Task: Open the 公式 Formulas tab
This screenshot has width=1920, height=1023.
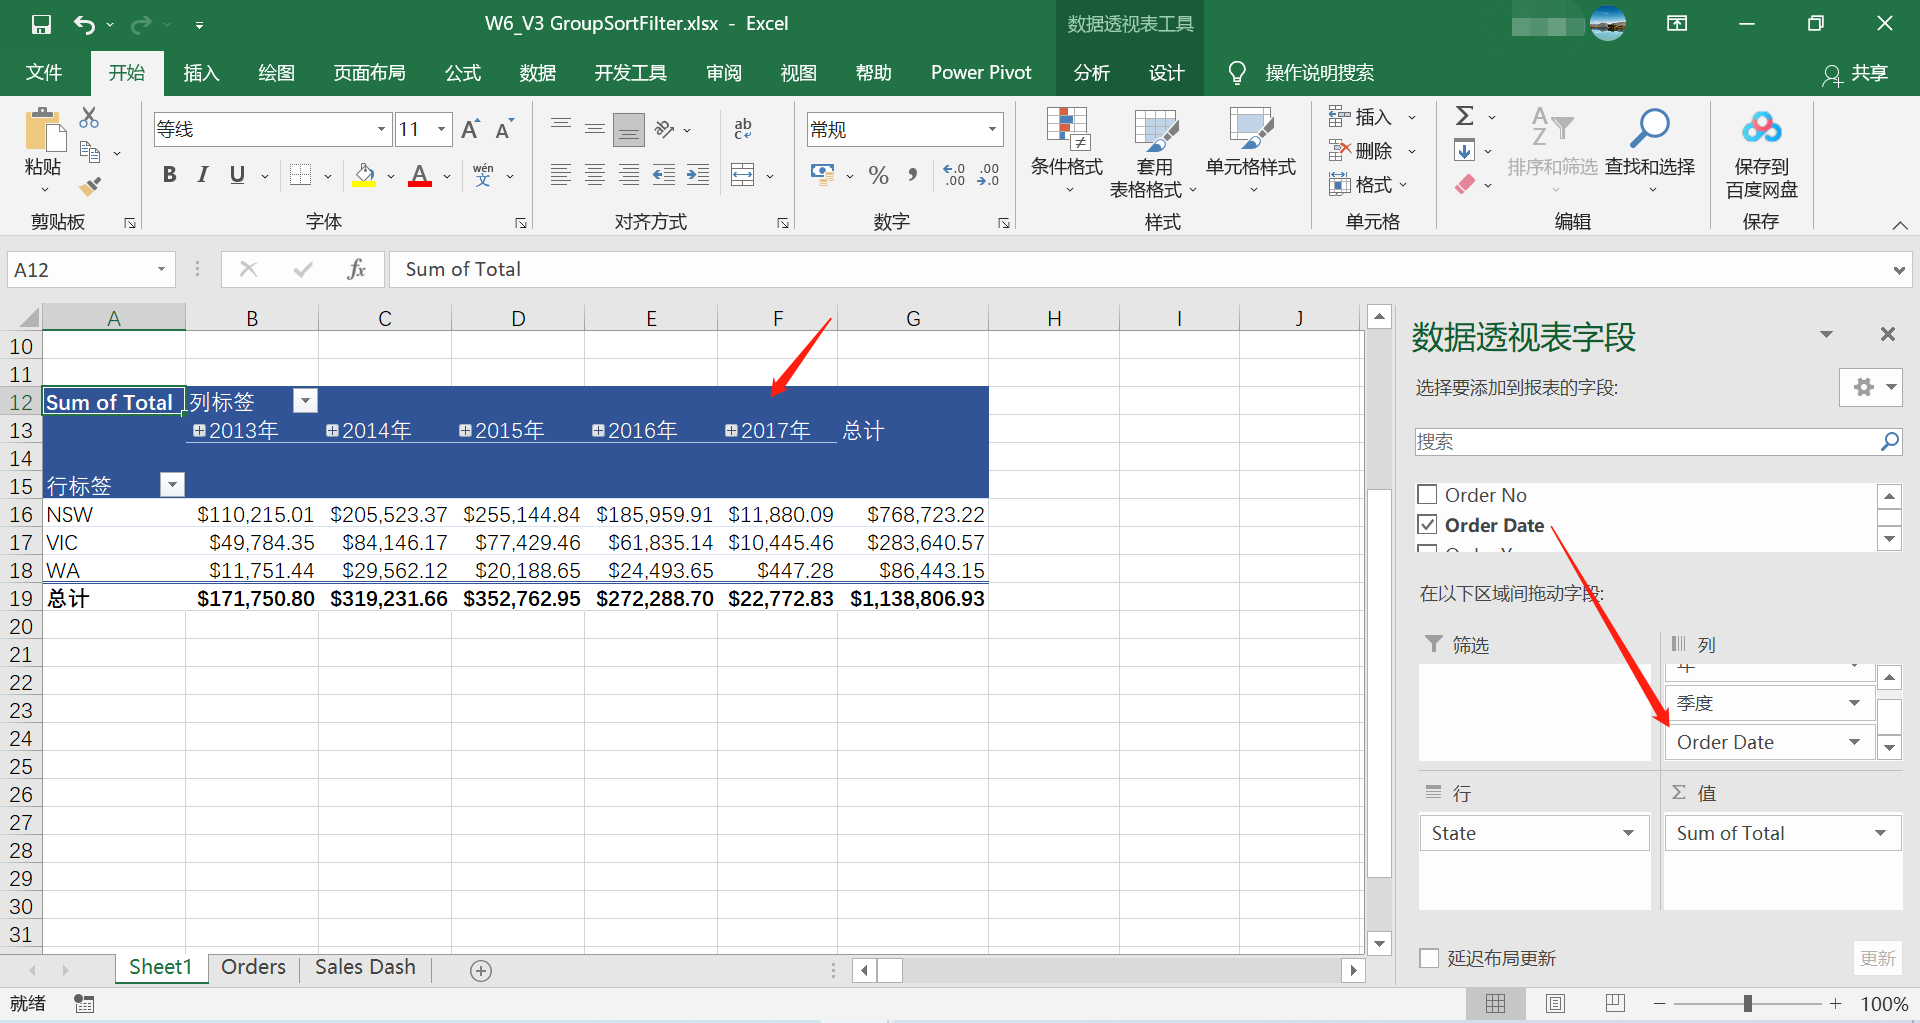Action: (463, 73)
